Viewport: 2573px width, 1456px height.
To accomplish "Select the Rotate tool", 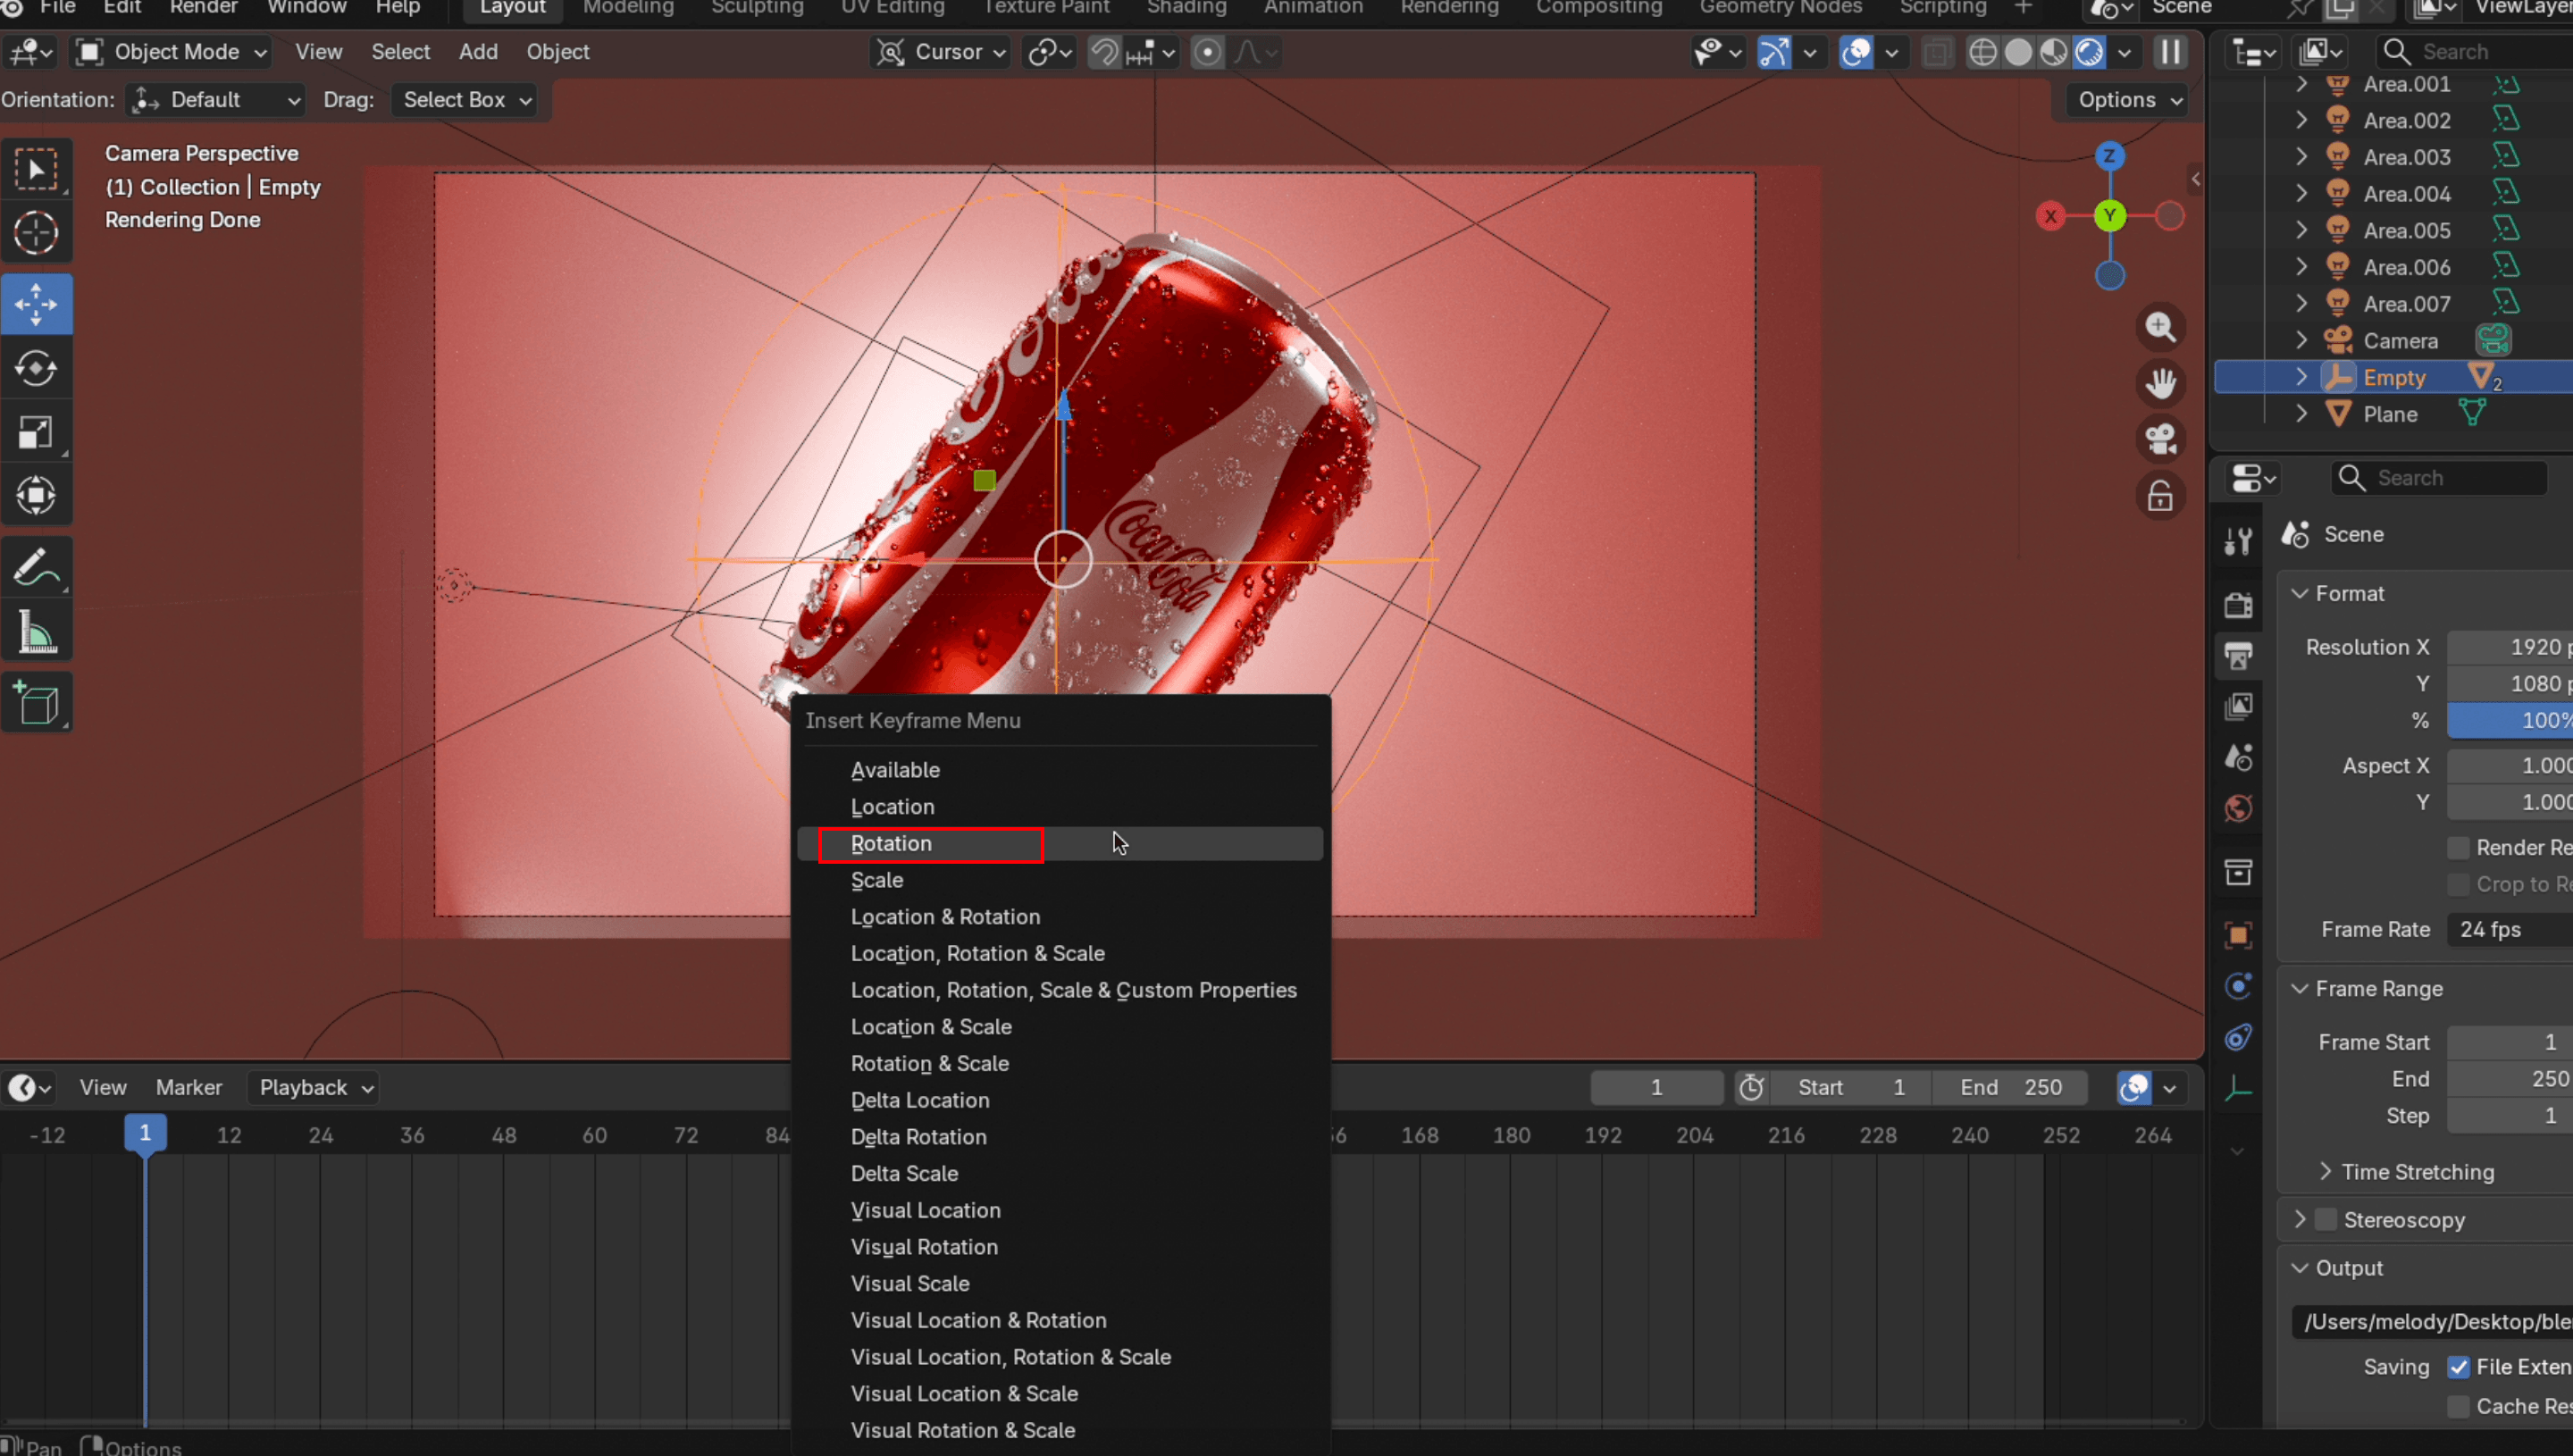I will click(x=36, y=368).
